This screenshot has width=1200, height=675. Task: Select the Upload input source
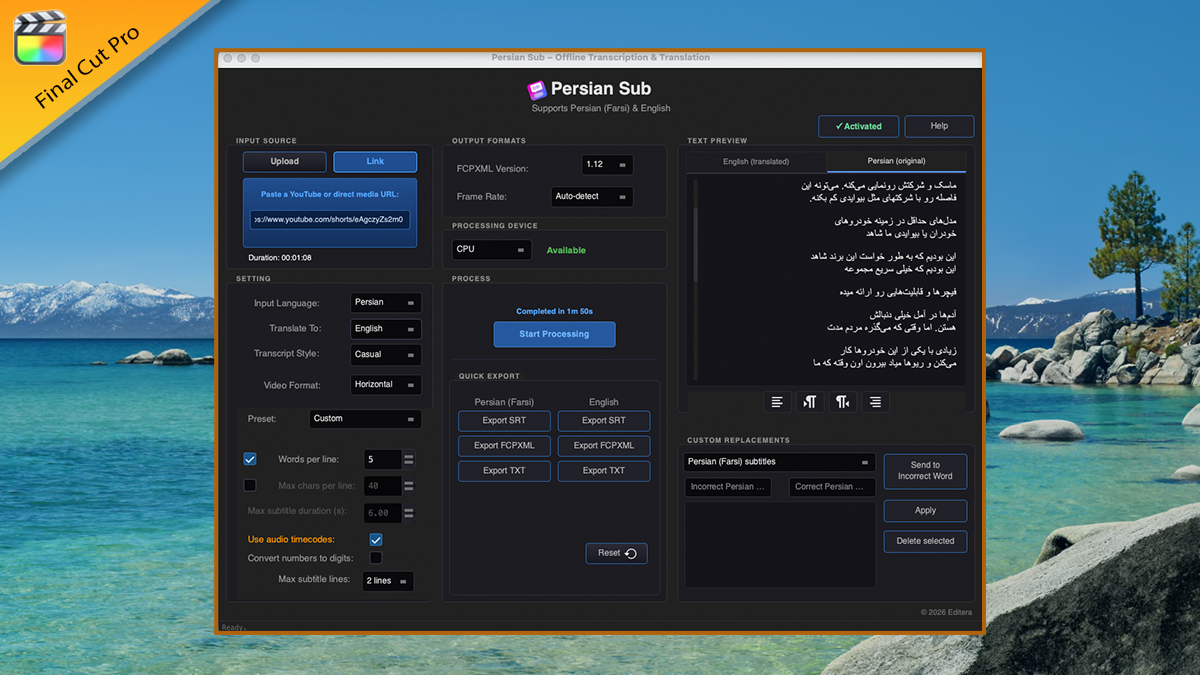(285, 161)
